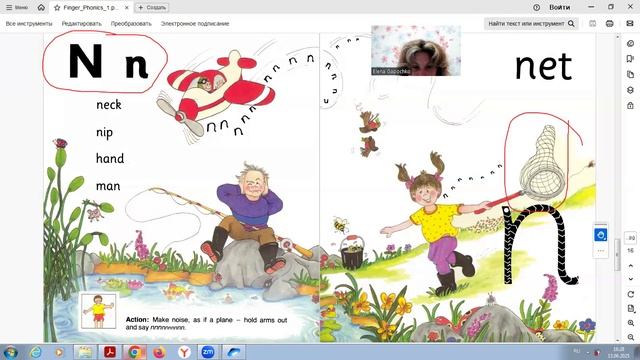Open Yandex Browser from taskbar
The image size is (640, 360).
[184, 352]
